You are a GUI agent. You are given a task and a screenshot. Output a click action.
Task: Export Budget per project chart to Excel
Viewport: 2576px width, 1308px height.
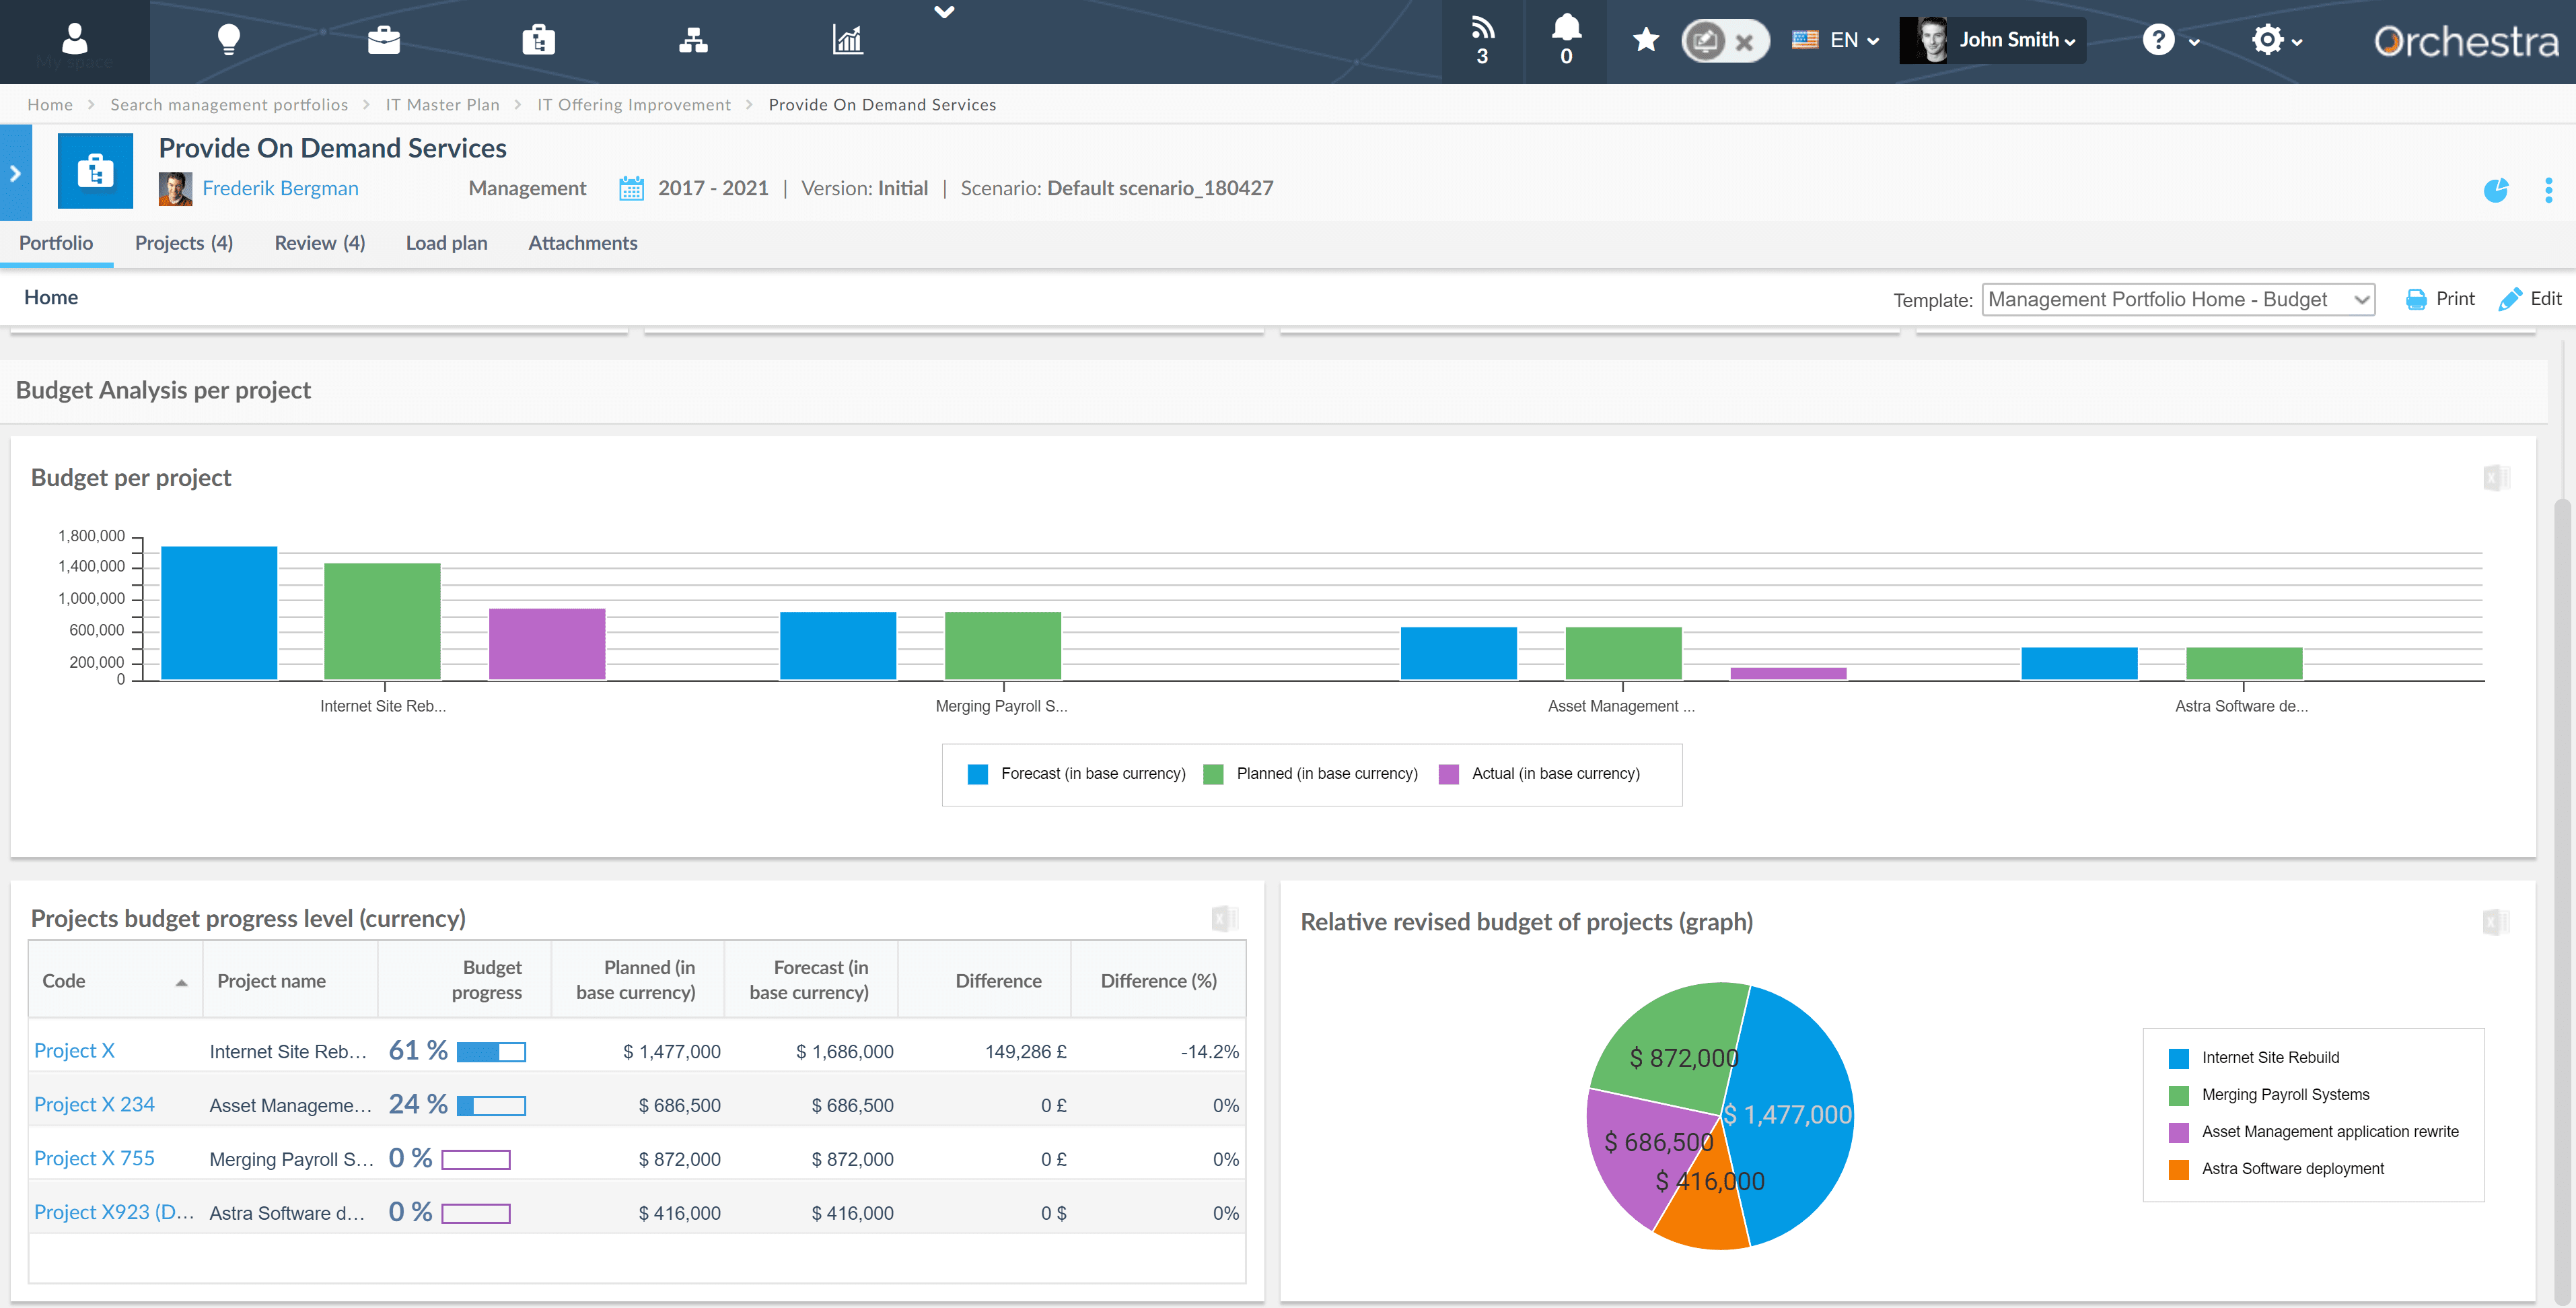click(x=2496, y=478)
